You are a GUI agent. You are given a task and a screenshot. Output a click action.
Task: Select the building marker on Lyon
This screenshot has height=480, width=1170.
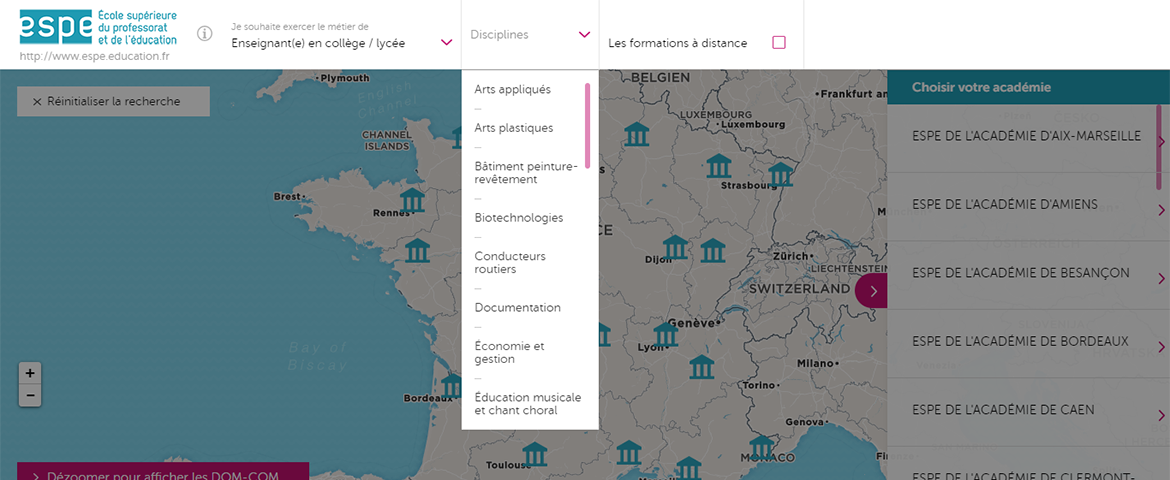666,334
